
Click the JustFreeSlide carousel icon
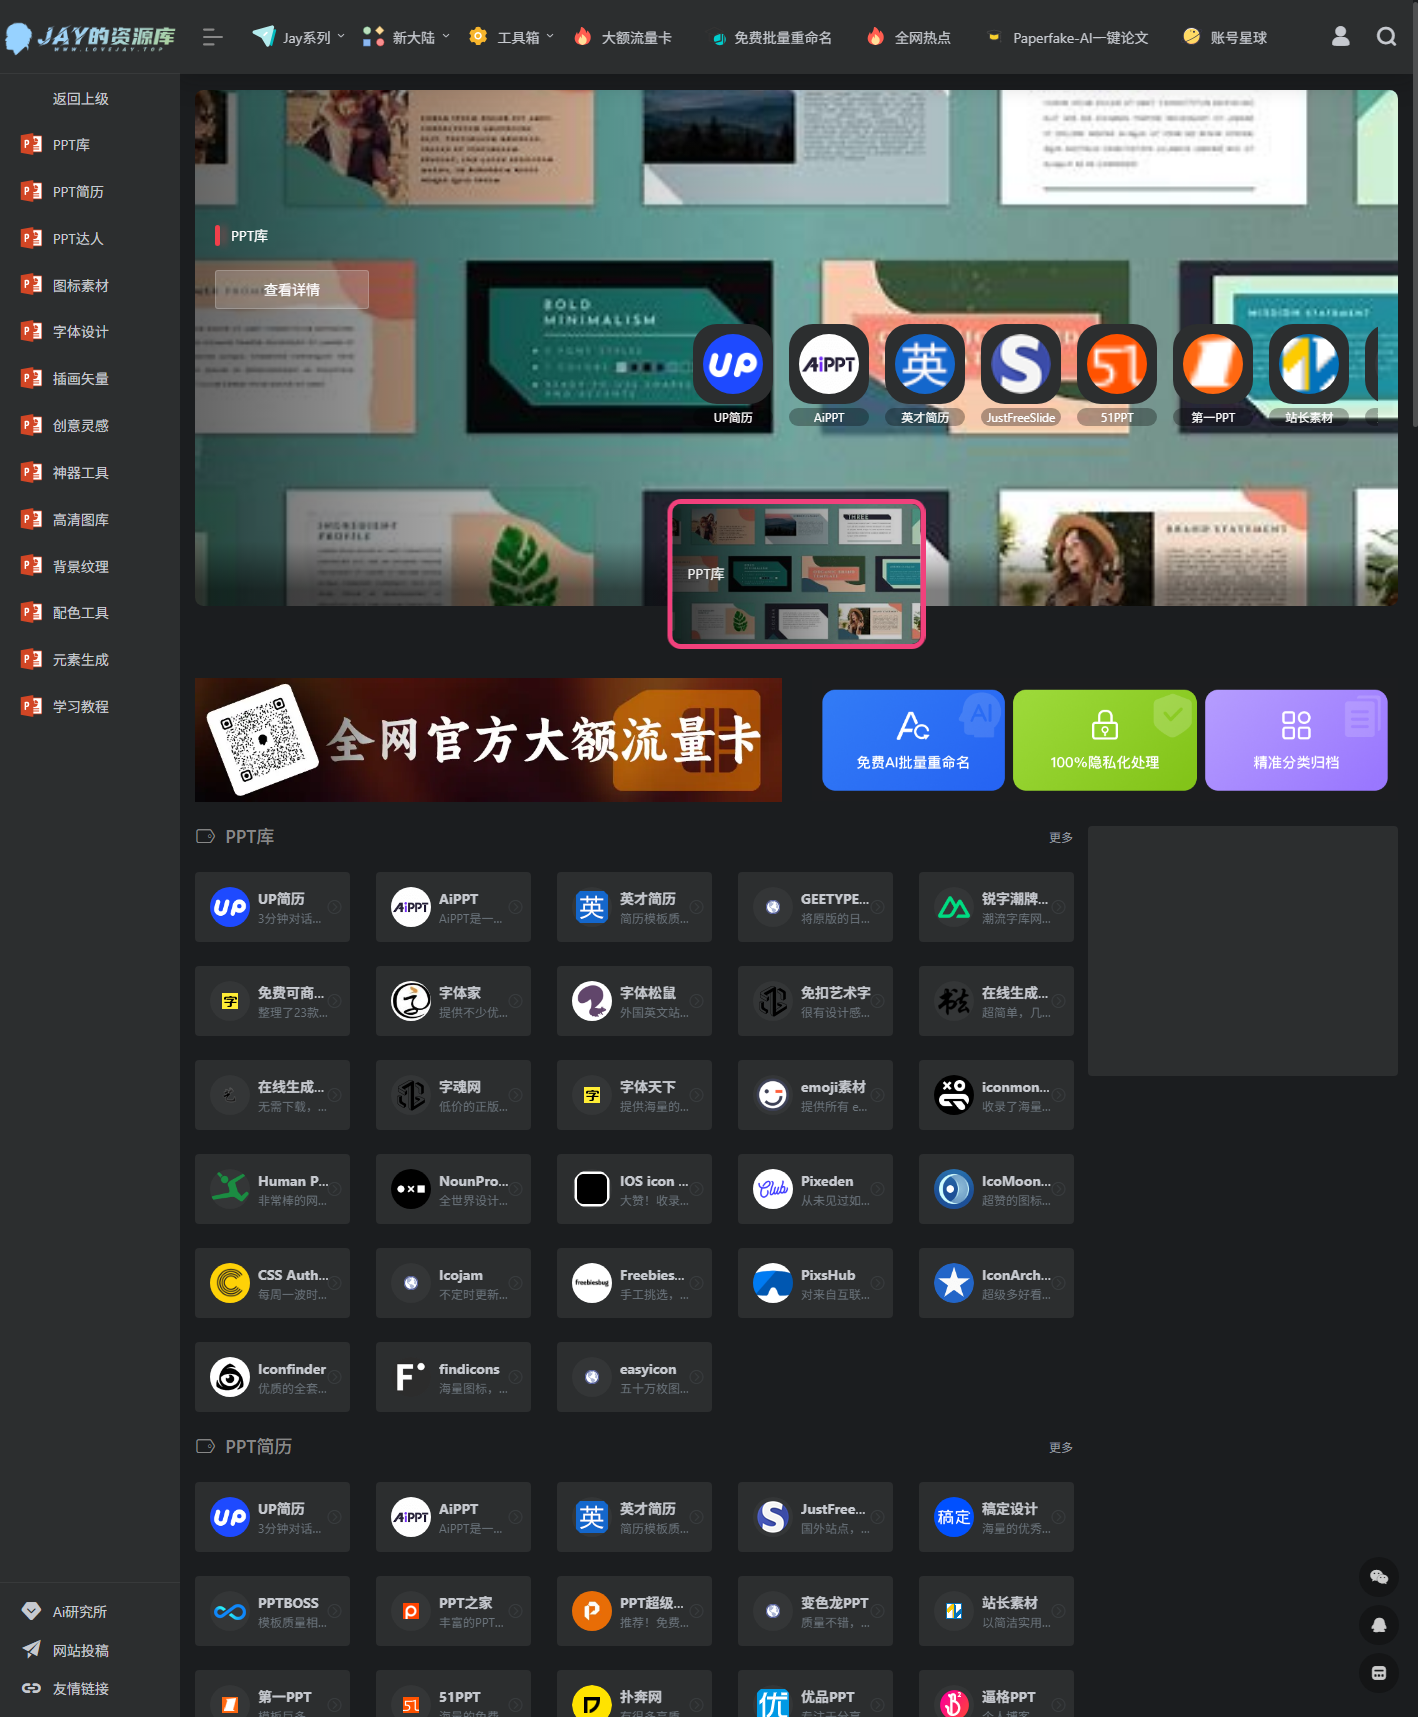pyautogui.click(x=1021, y=364)
